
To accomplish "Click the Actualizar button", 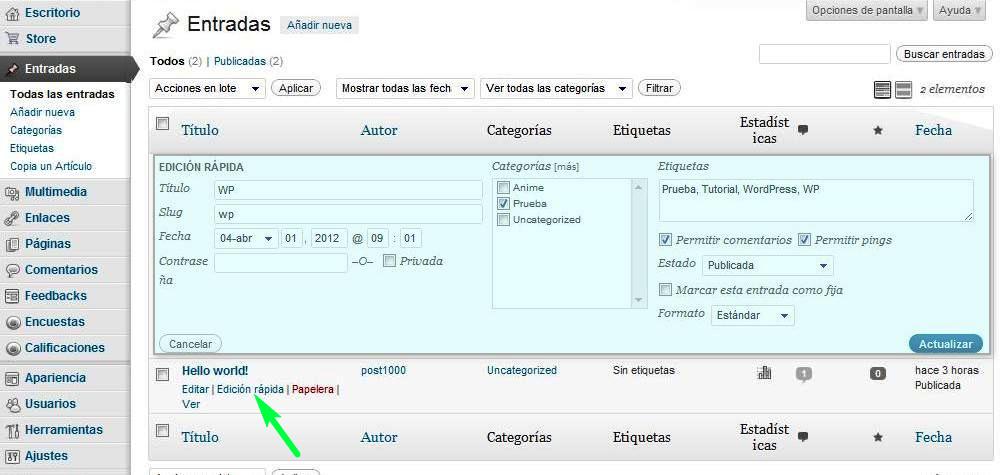I will [945, 344].
